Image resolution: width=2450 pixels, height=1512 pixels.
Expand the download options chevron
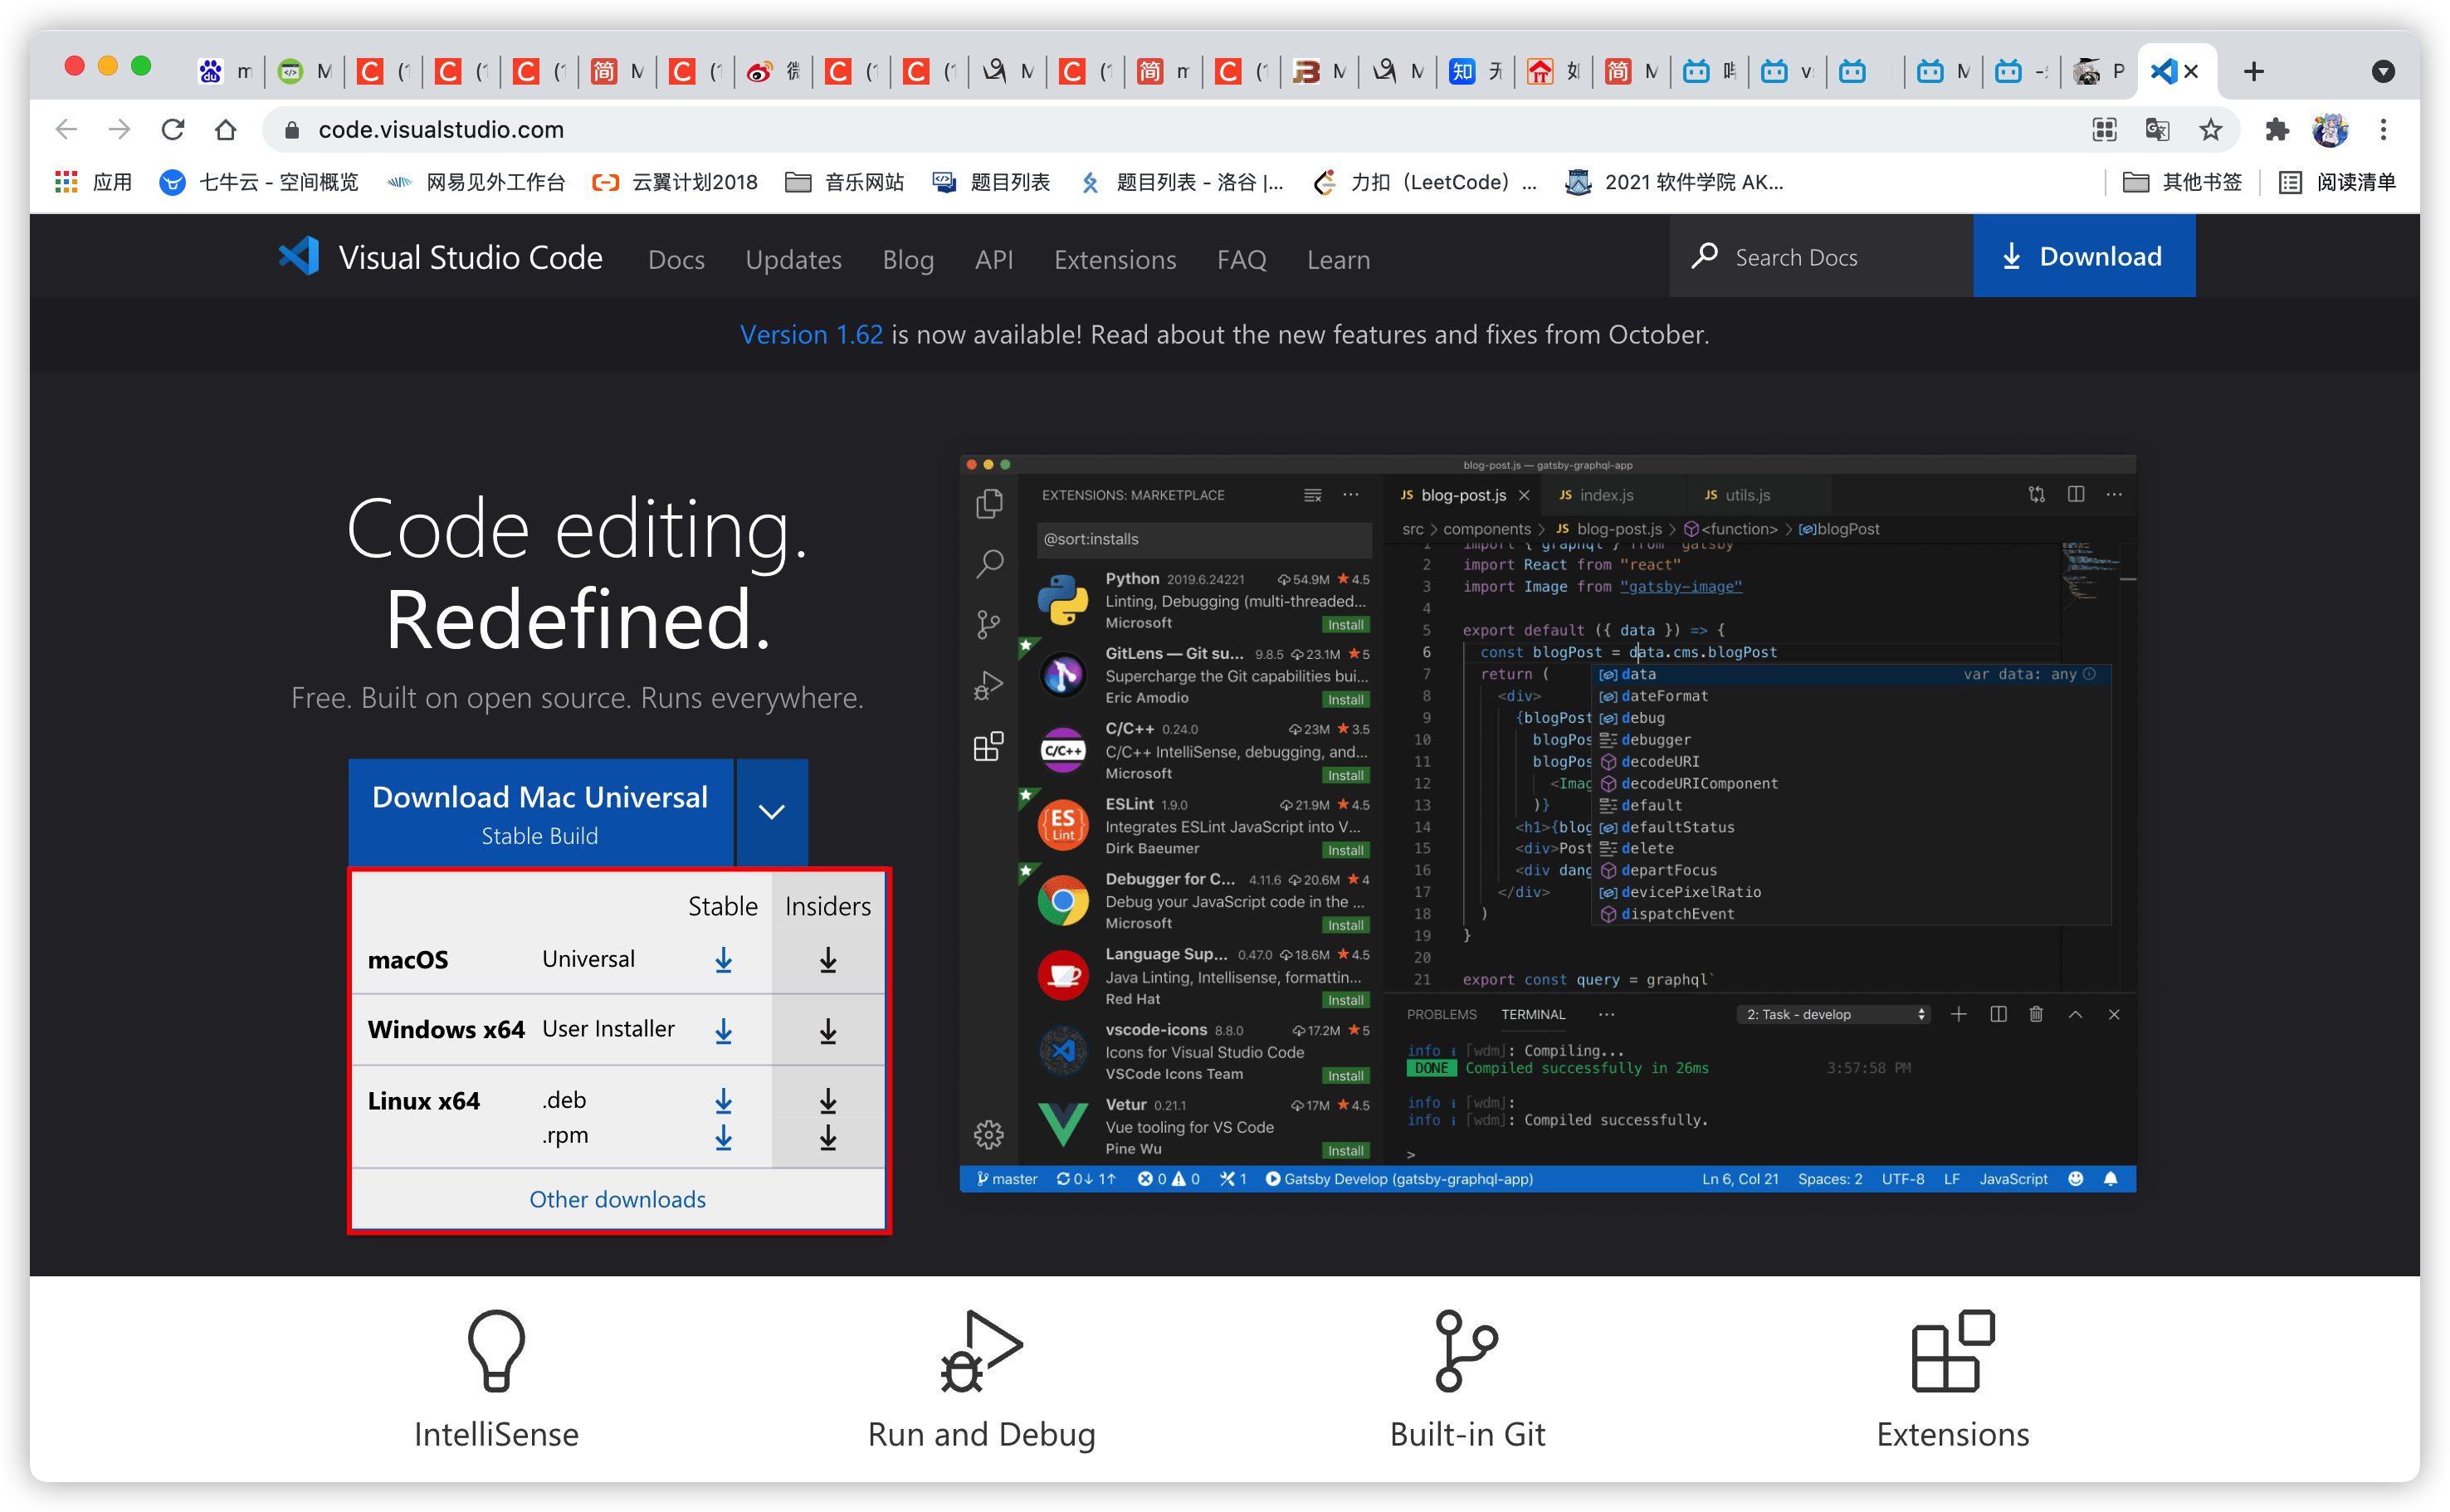tap(771, 812)
